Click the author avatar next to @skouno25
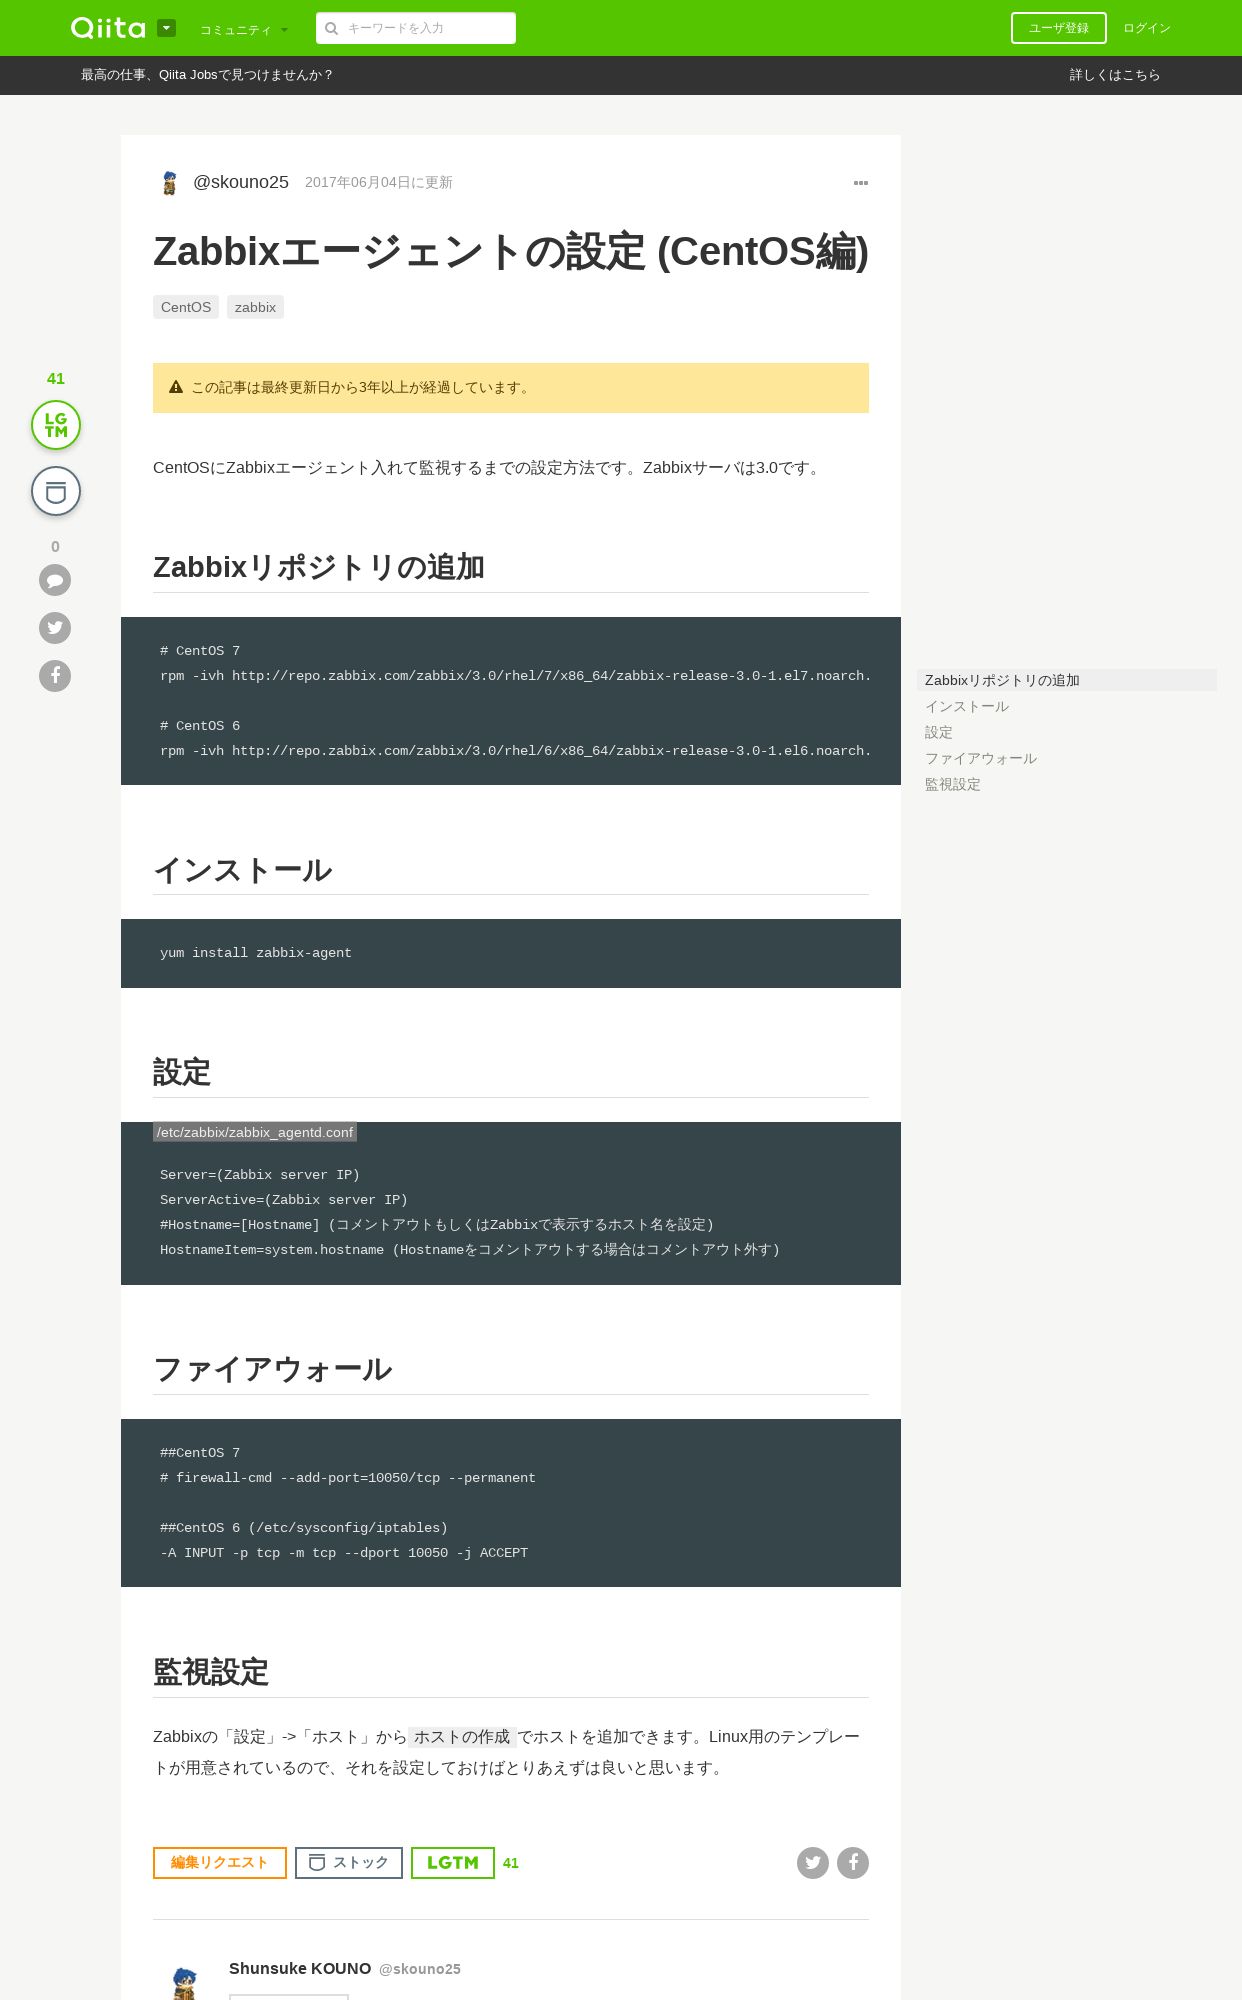 [x=169, y=182]
